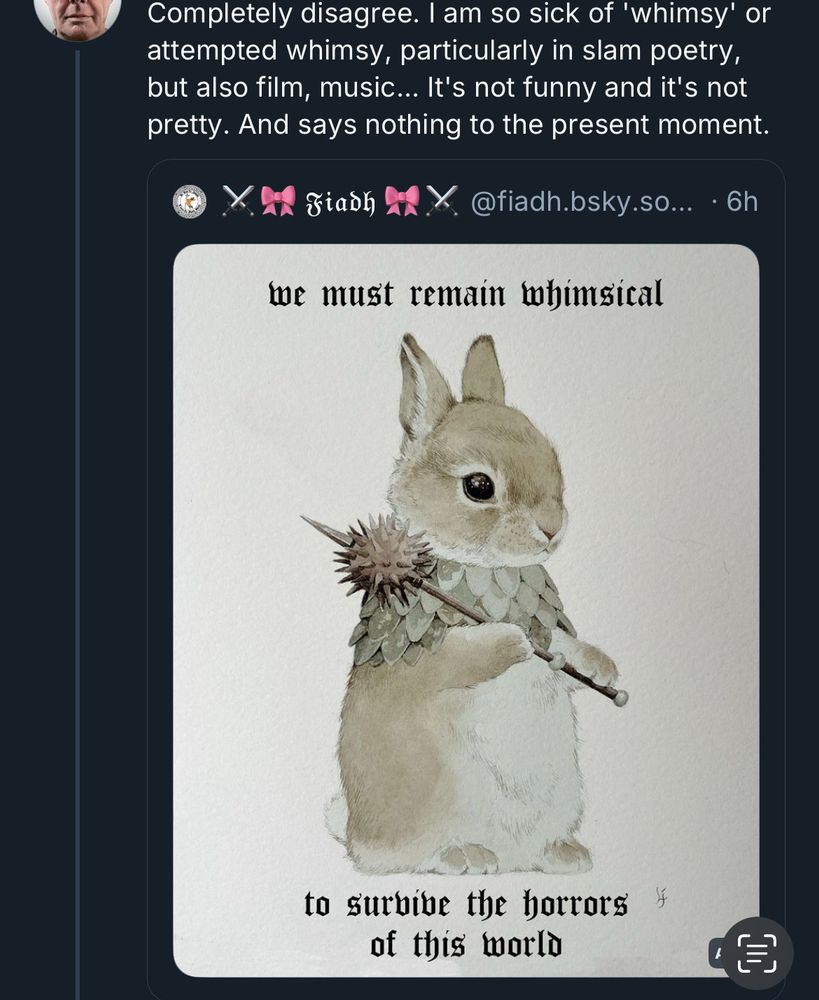Open the quoted post card header
This screenshot has height=1000, width=819.
tap(466, 202)
